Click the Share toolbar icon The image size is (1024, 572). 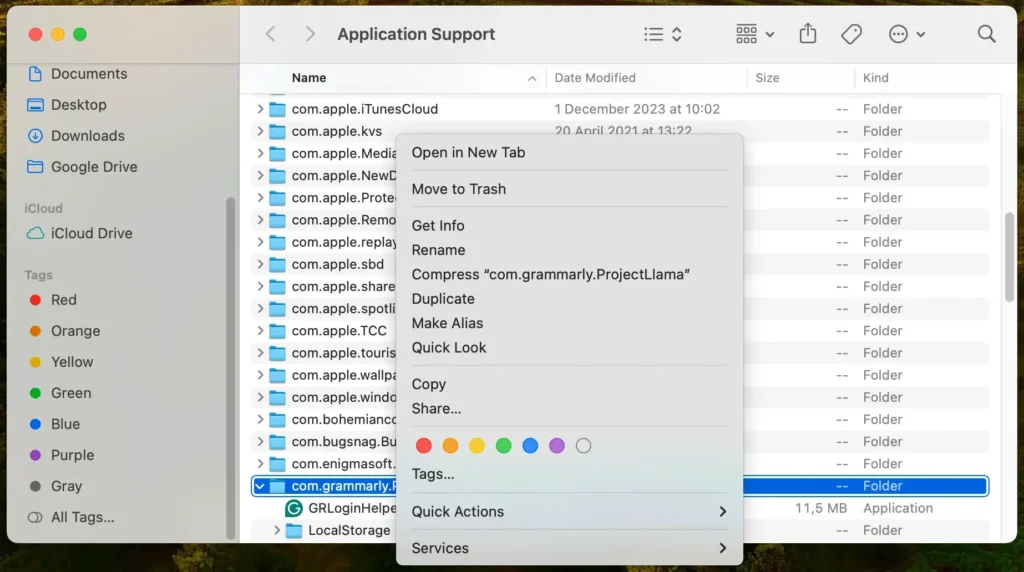[808, 33]
